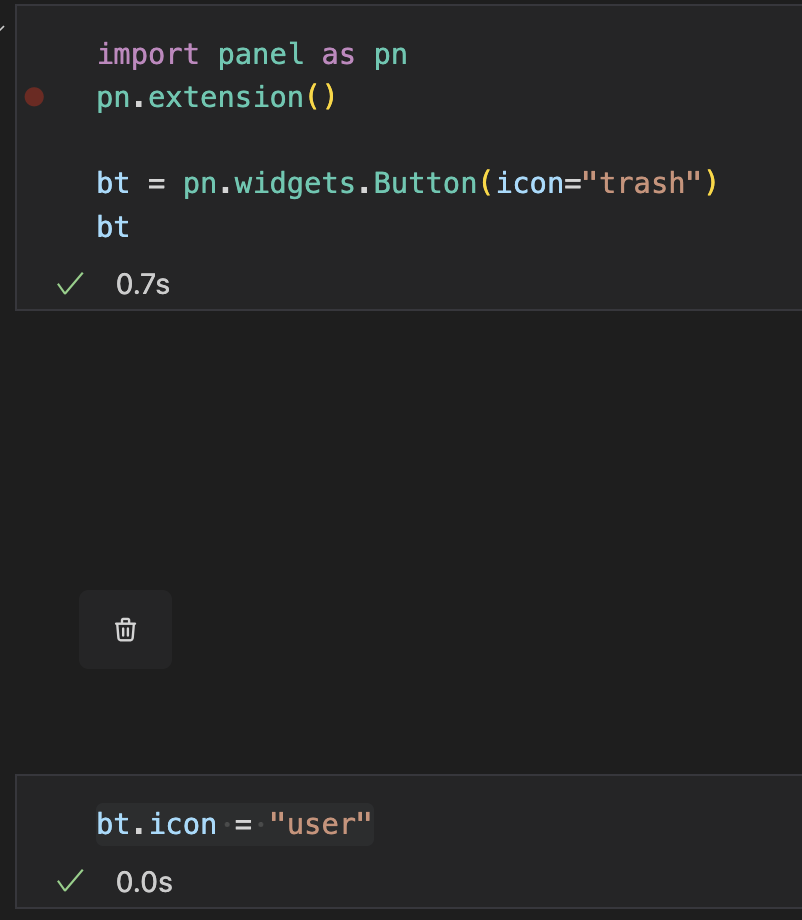Select the pn.widgets.Button call text
The width and height of the screenshot is (802, 920).
(x=328, y=183)
